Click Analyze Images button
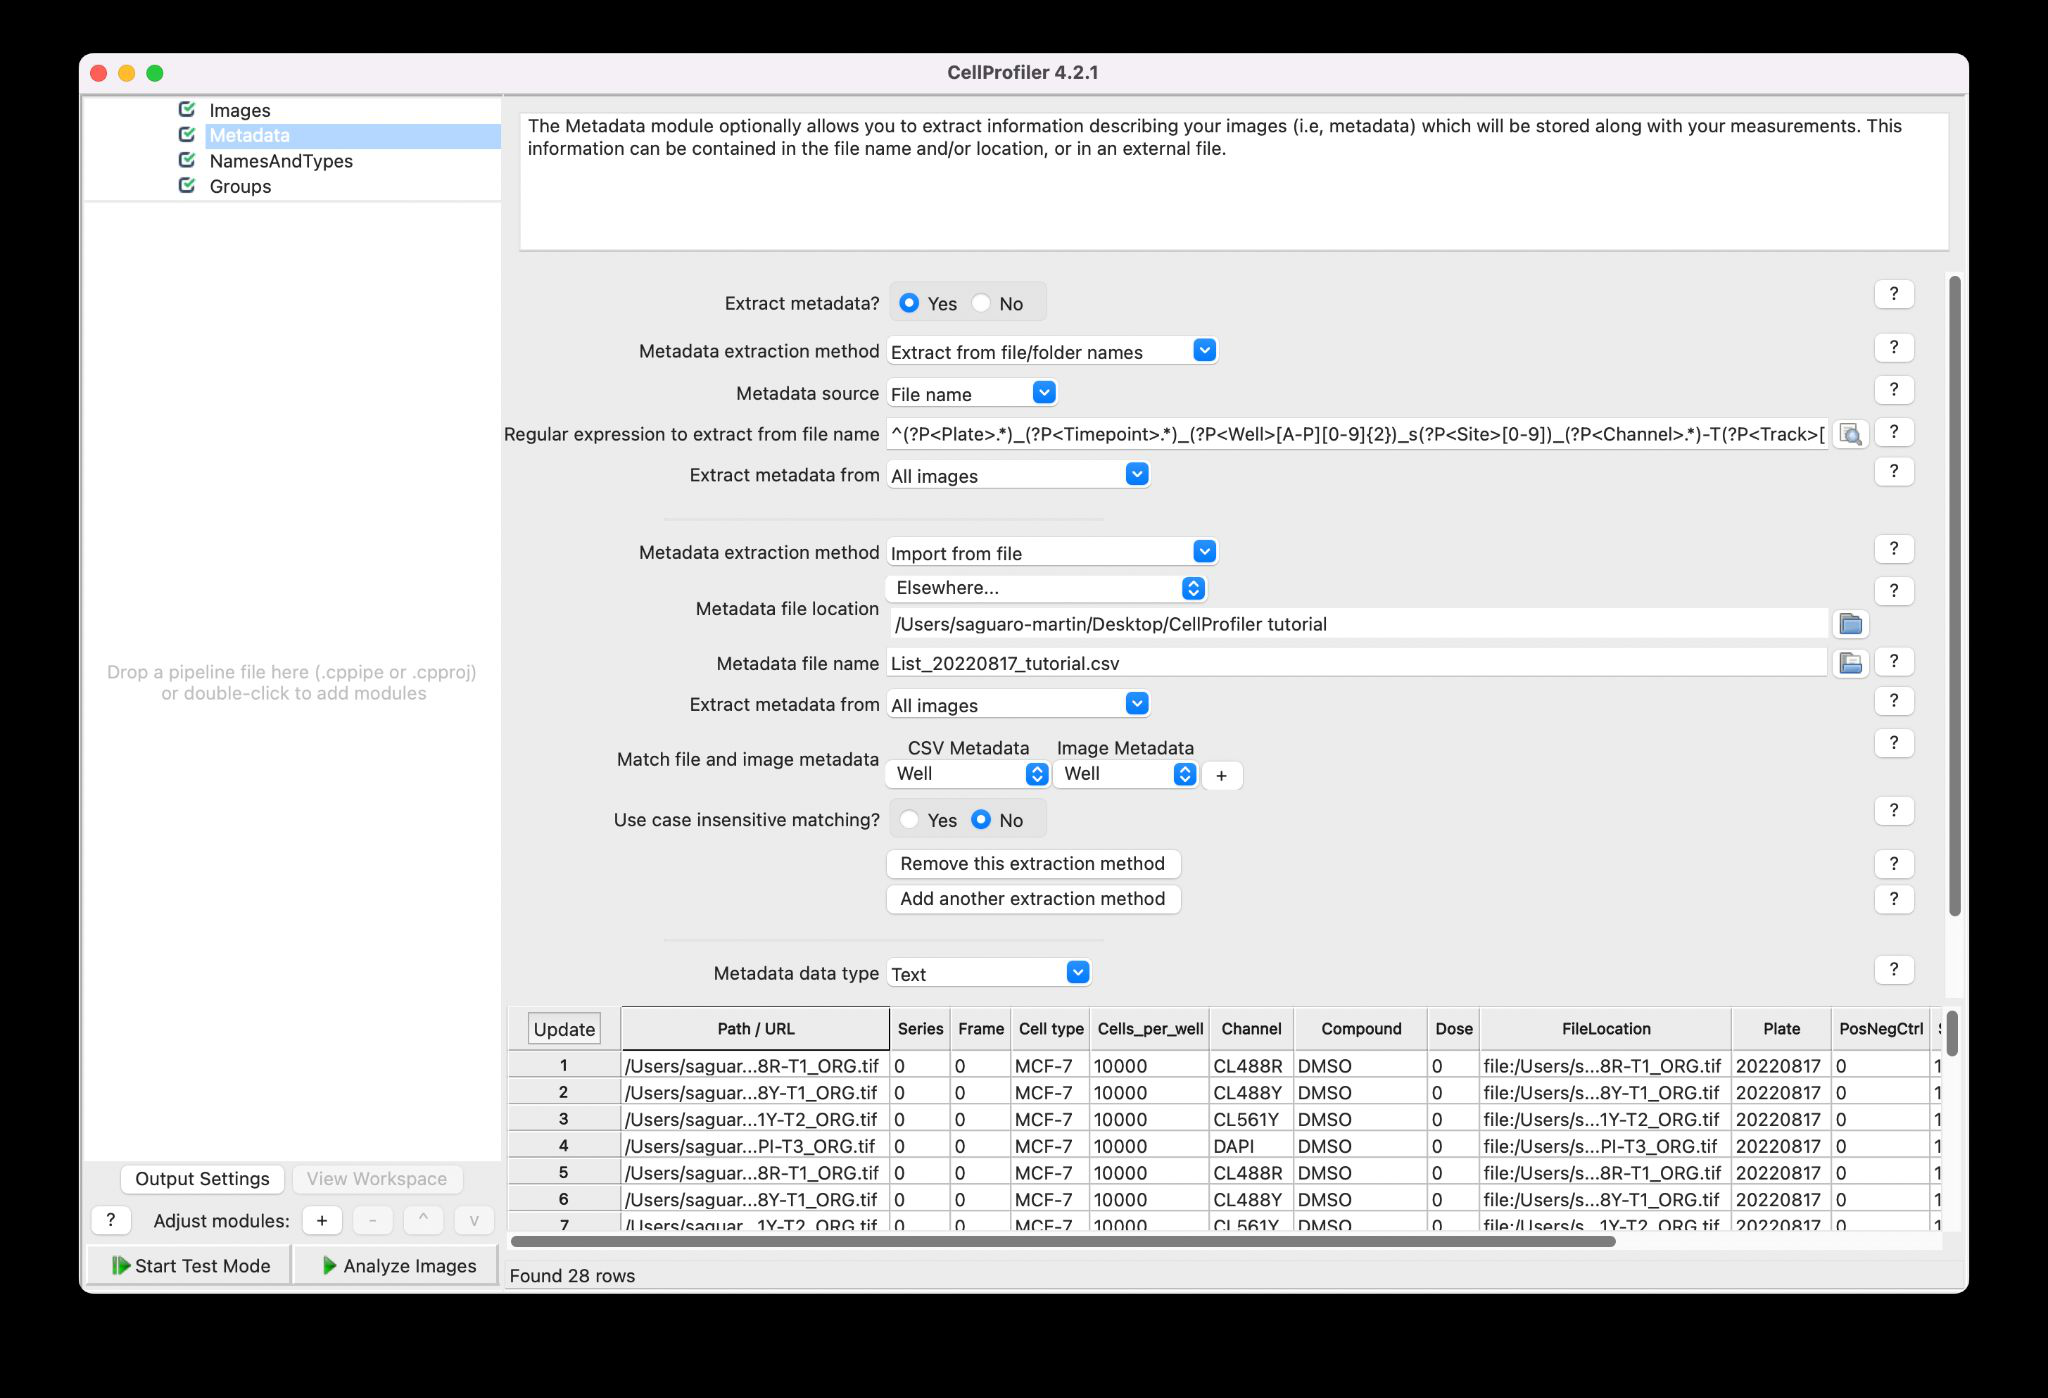The image size is (2048, 1398). click(396, 1265)
